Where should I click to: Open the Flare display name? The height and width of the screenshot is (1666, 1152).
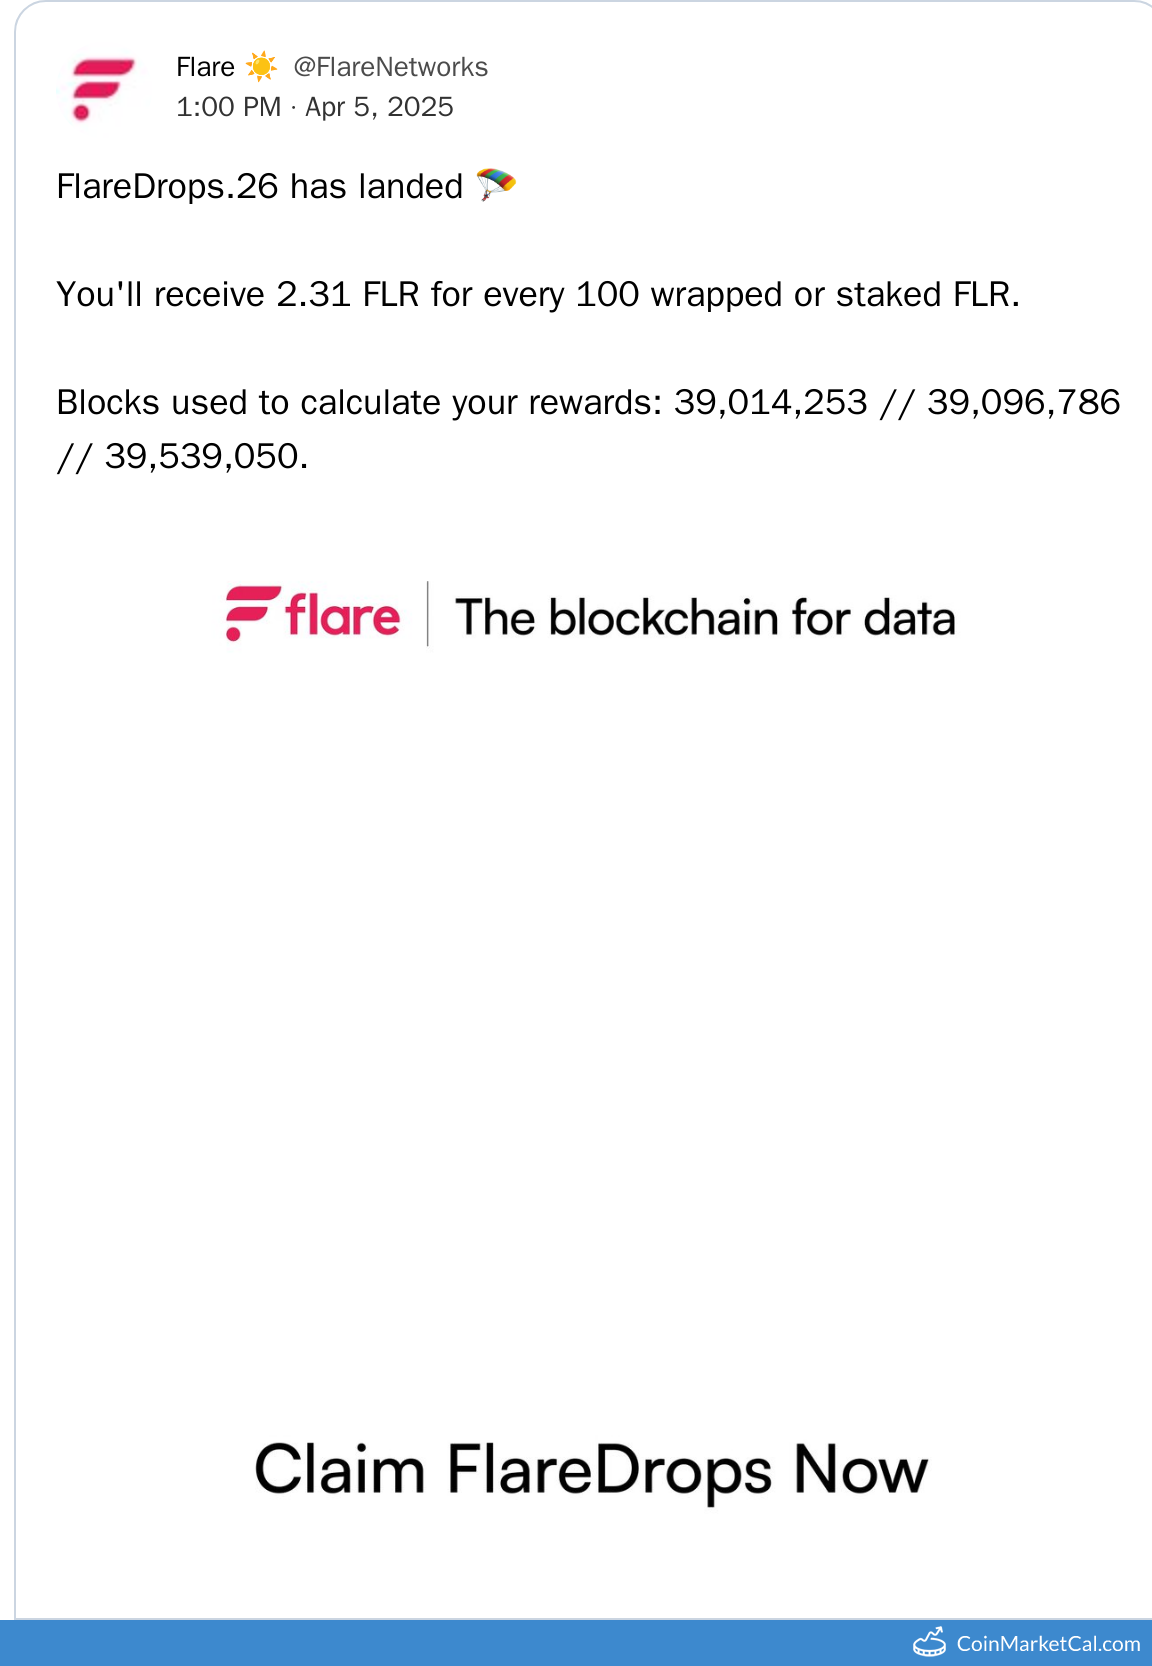[205, 67]
